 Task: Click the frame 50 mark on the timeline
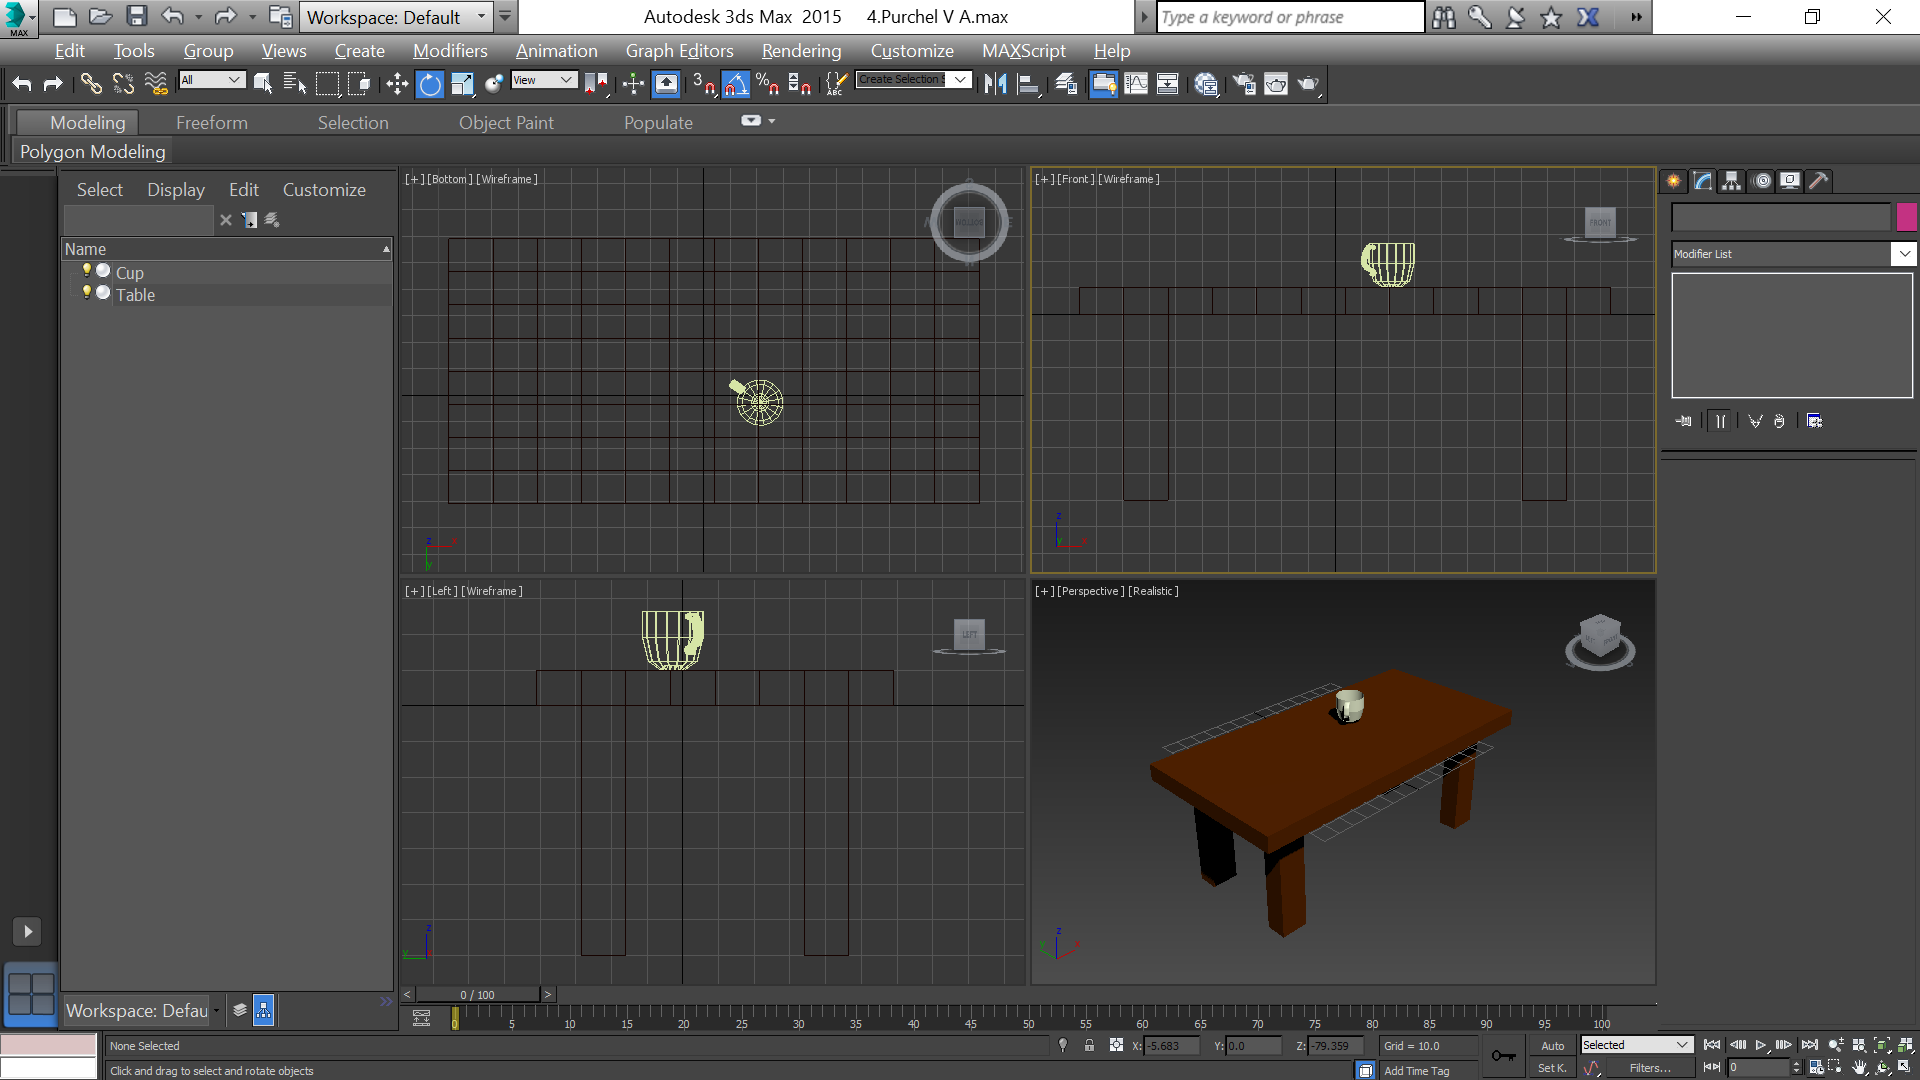(x=1028, y=1022)
